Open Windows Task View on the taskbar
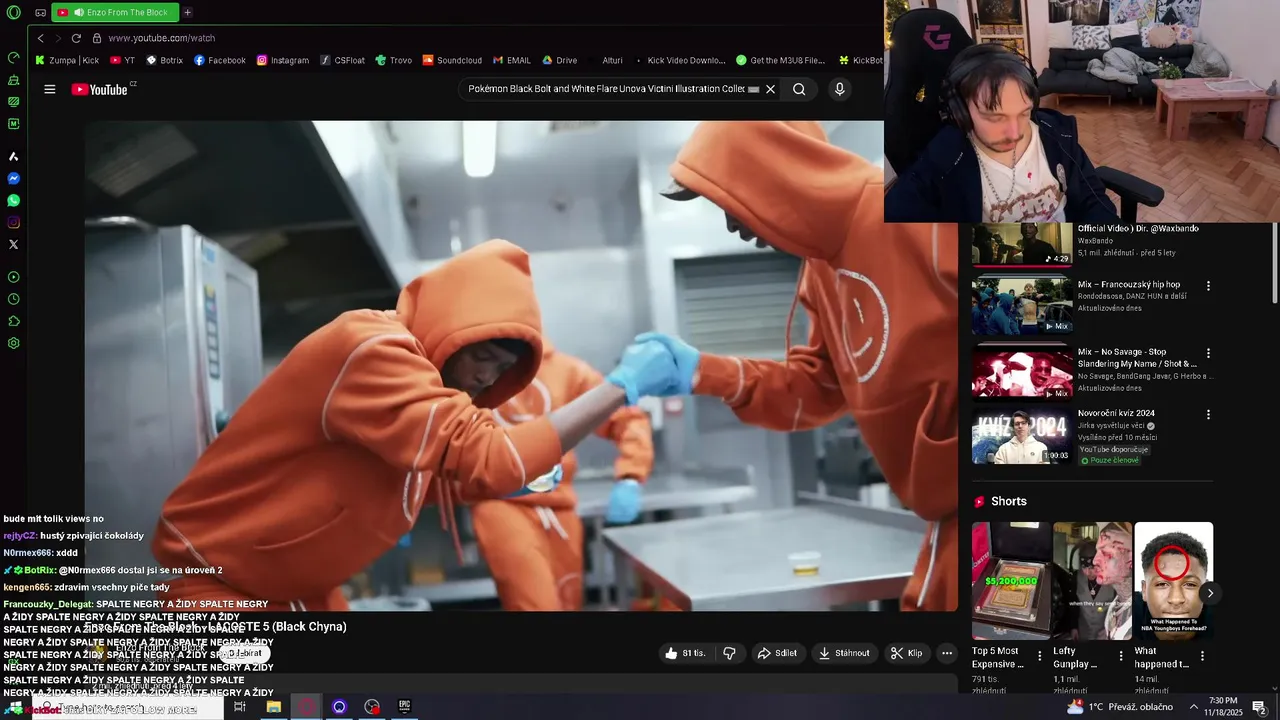 (x=240, y=707)
